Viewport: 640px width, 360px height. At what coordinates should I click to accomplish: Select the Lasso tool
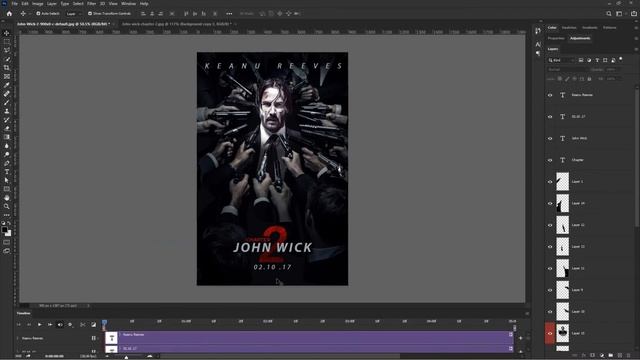(x=7, y=50)
